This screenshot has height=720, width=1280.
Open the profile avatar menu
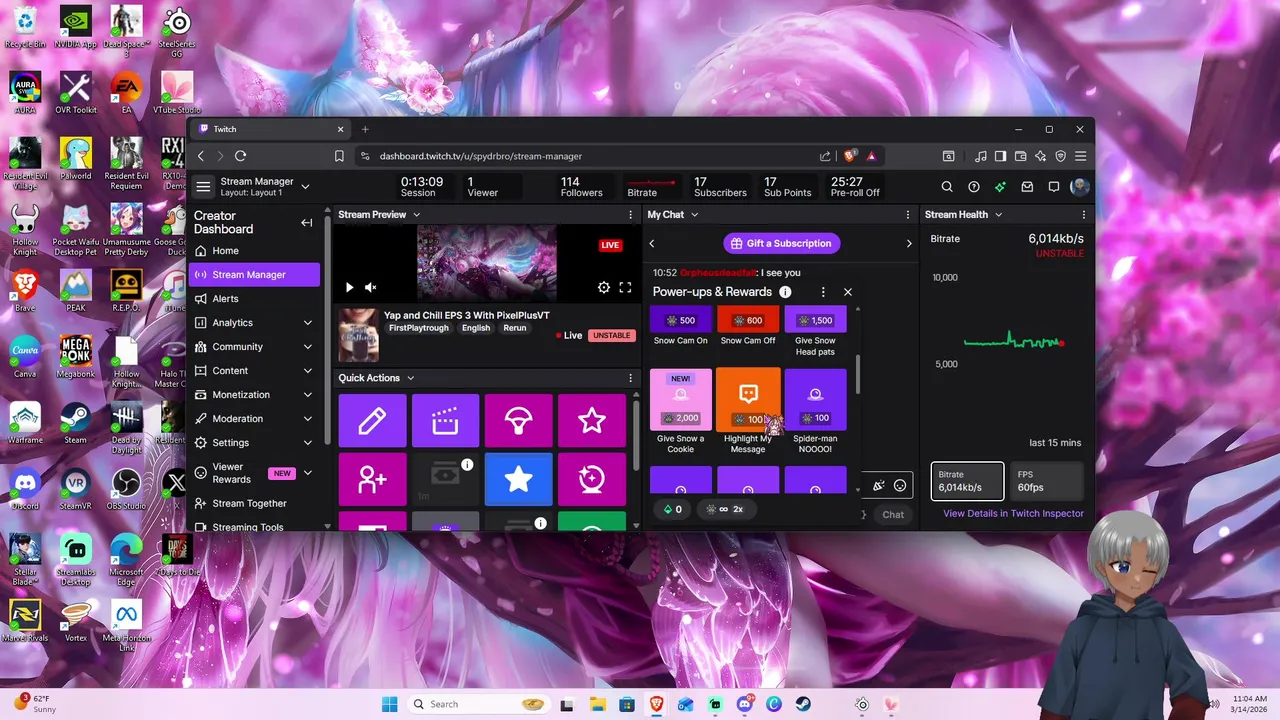1080,187
